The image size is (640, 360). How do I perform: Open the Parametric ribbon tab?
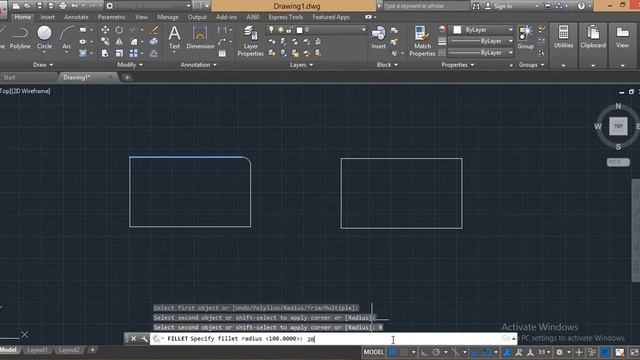click(111, 17)
